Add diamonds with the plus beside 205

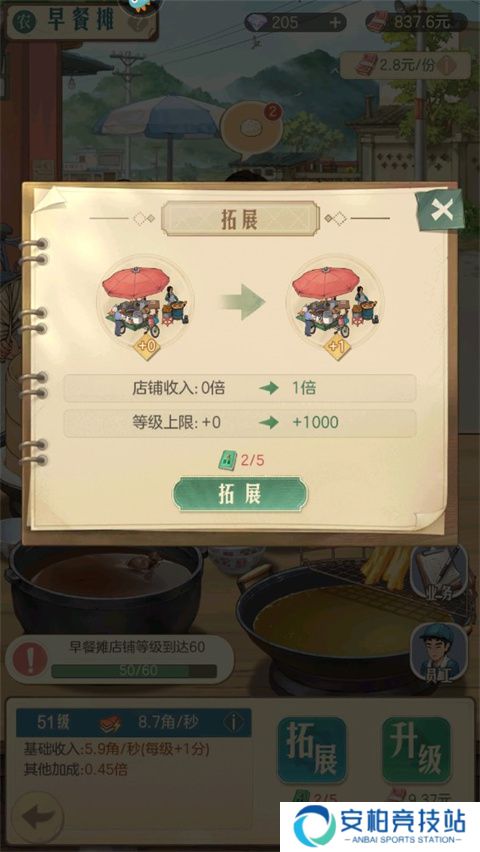(336, 22)
